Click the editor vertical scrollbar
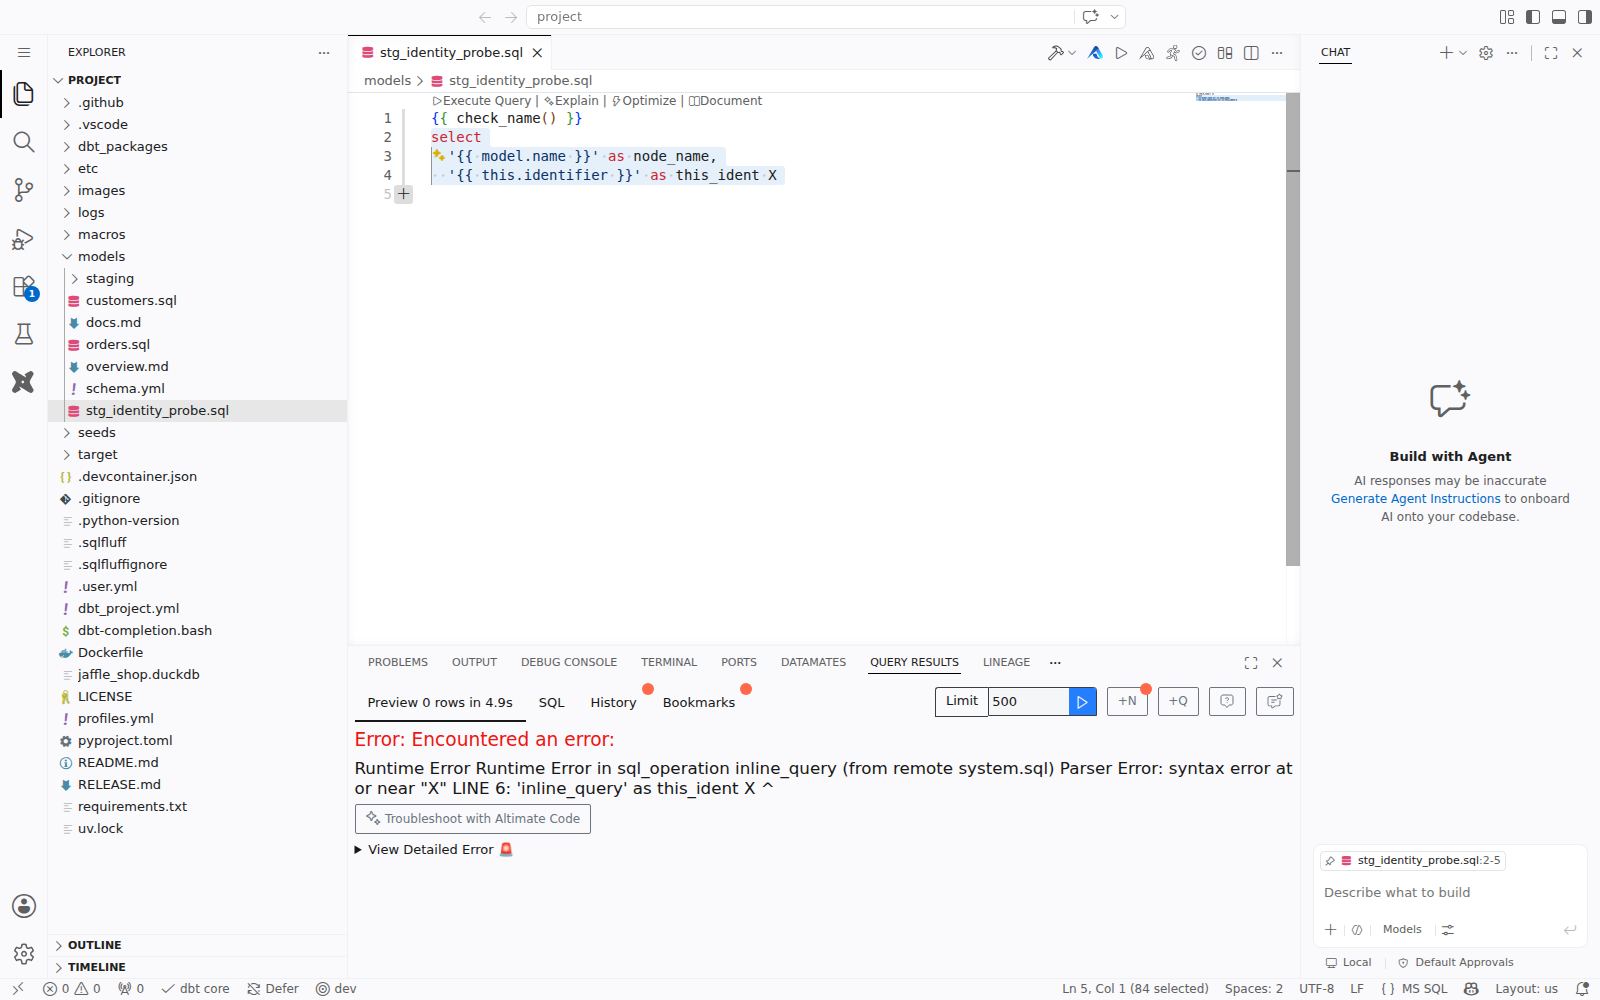Screen dimensions: 1600x1000 pyautogui.click(x=1292, y=330)
